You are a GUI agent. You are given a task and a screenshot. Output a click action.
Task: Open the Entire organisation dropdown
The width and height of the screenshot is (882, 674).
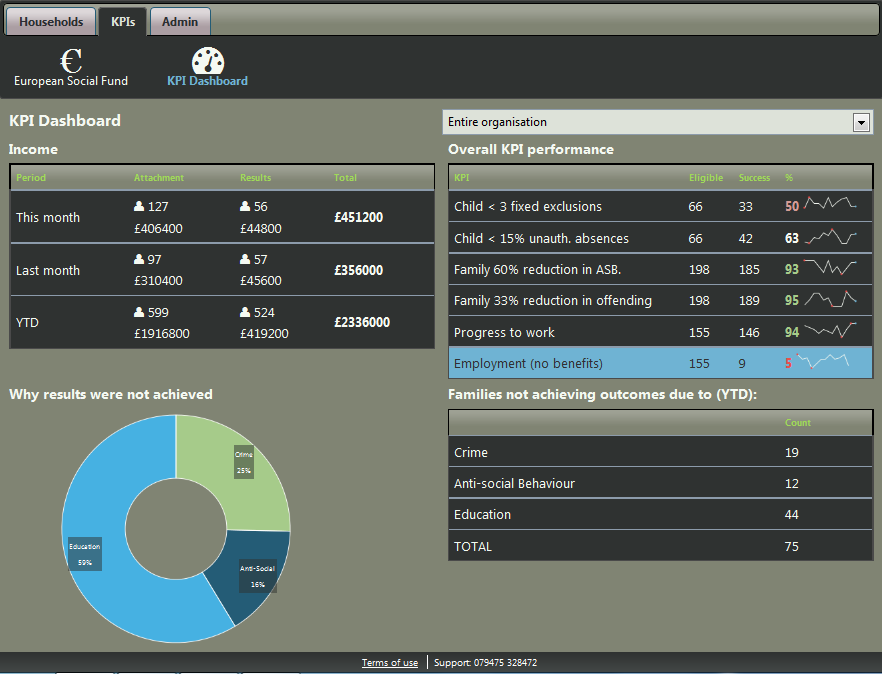(650, 122)
